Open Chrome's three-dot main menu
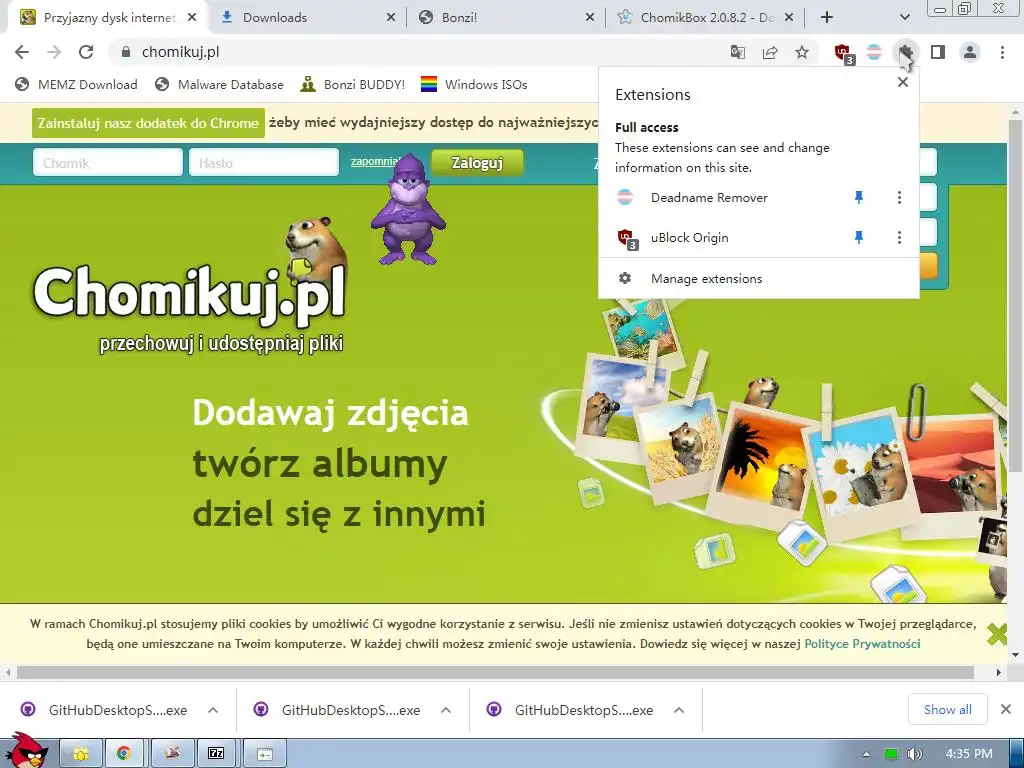The height and width of the screenshot is (768, 1024). pyautogui.click(x=1002, y=52)
